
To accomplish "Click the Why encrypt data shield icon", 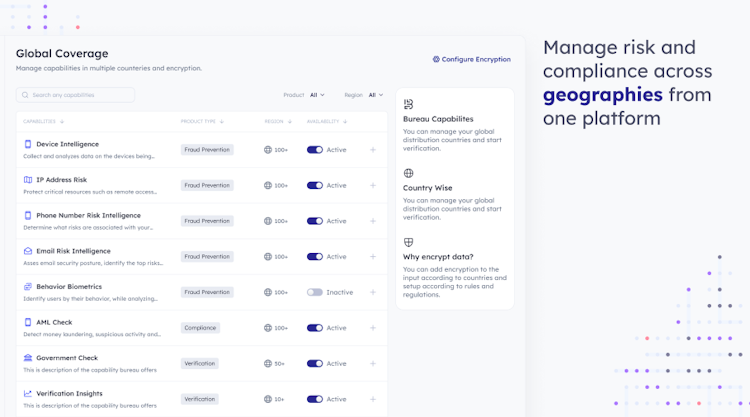I will pyautogui.click(x=408, y=242).
